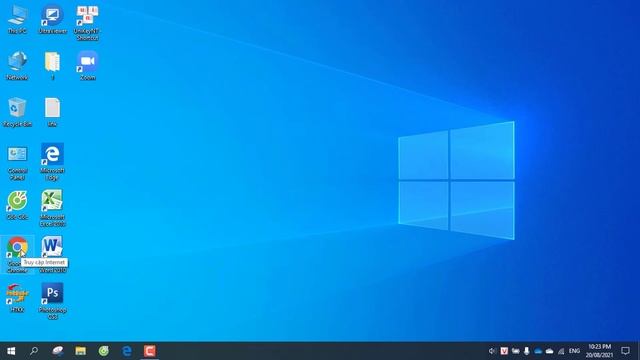Click Show Desktop sliver at taskbar end
The width and height of the screenshot is (640, 360).
638,351
